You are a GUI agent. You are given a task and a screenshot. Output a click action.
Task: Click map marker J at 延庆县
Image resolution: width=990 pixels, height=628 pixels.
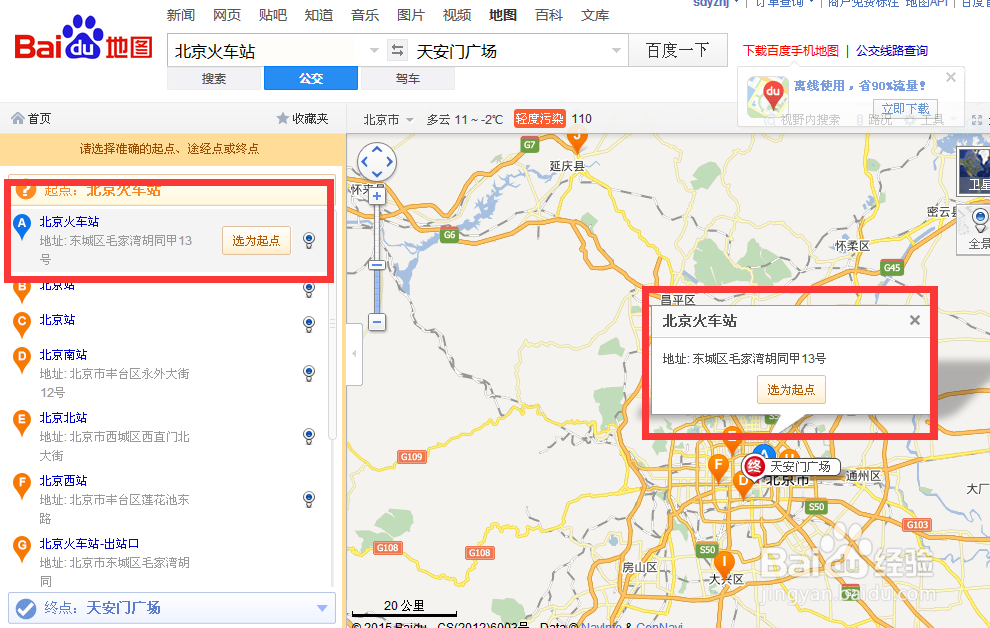click(x=576, y=140)
